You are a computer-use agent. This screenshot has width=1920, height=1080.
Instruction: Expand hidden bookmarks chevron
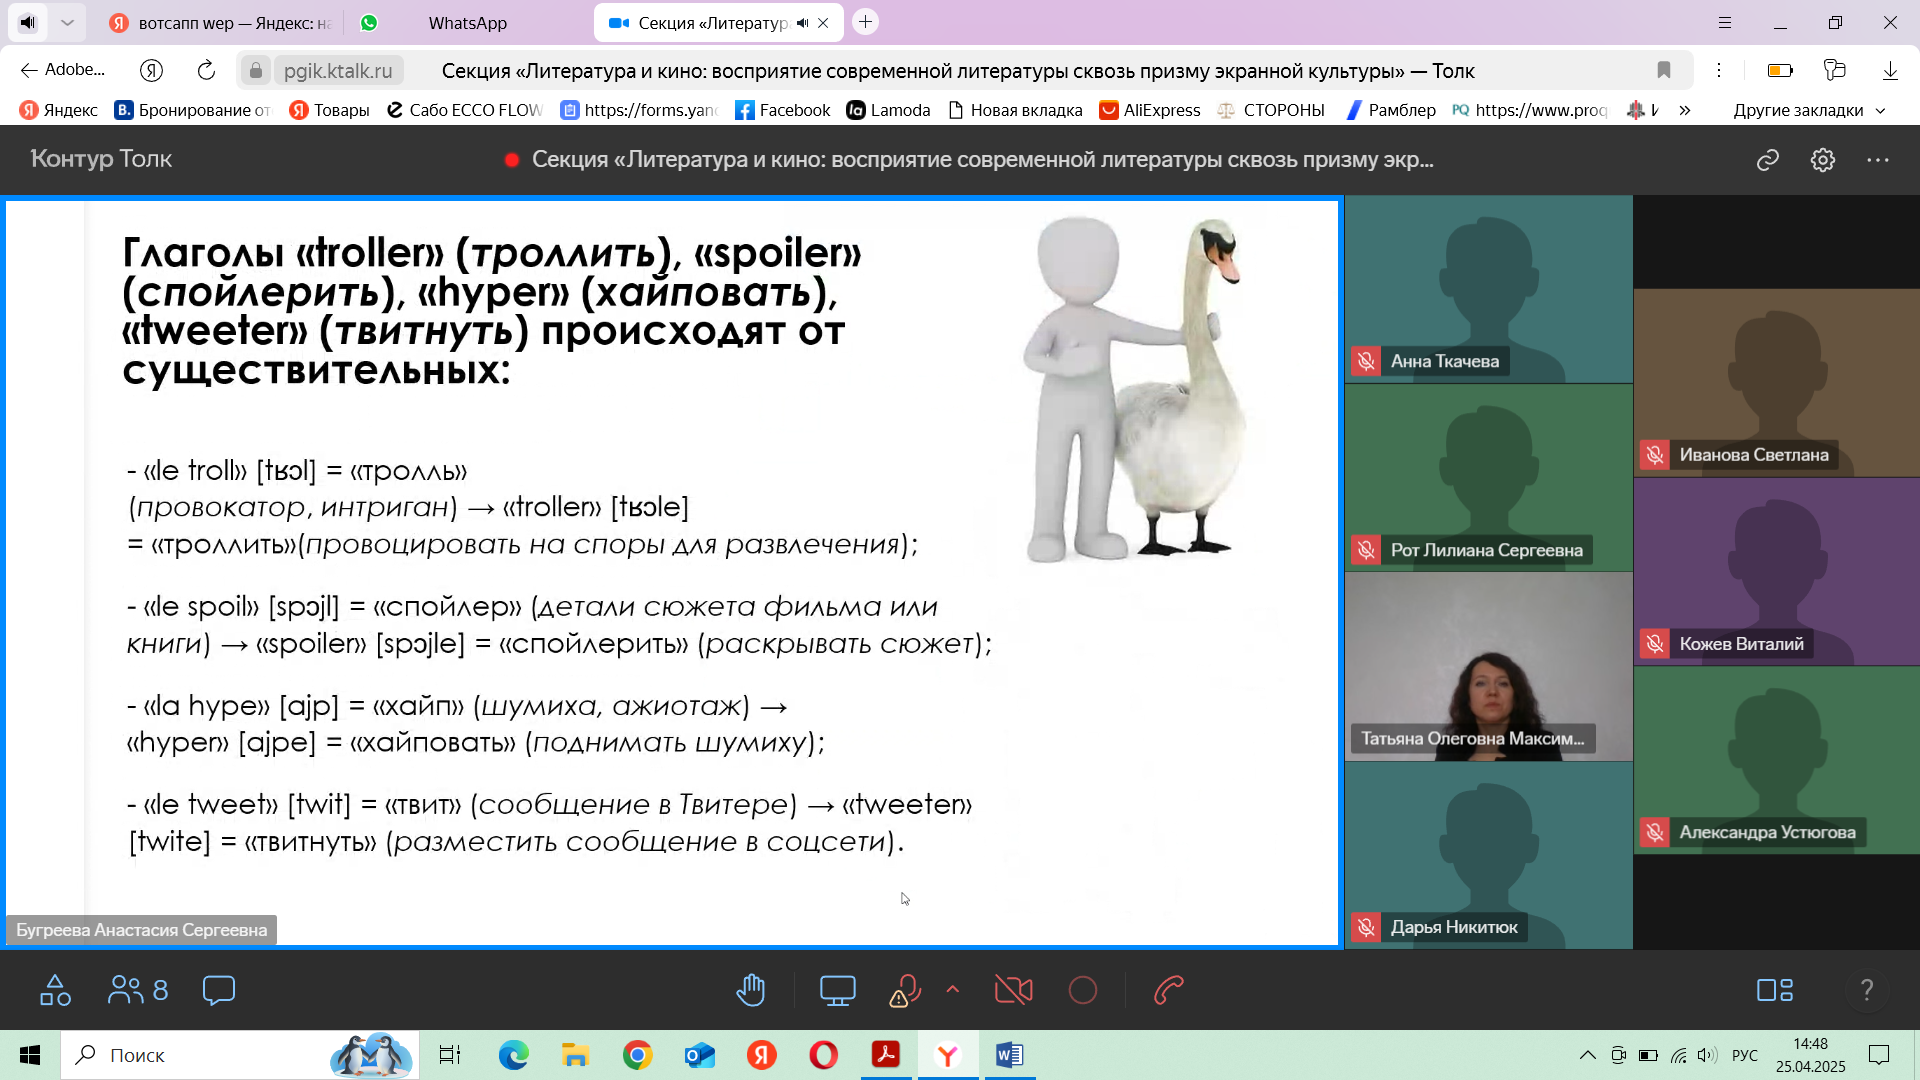pyautogui.click(x=1684, y=110)
